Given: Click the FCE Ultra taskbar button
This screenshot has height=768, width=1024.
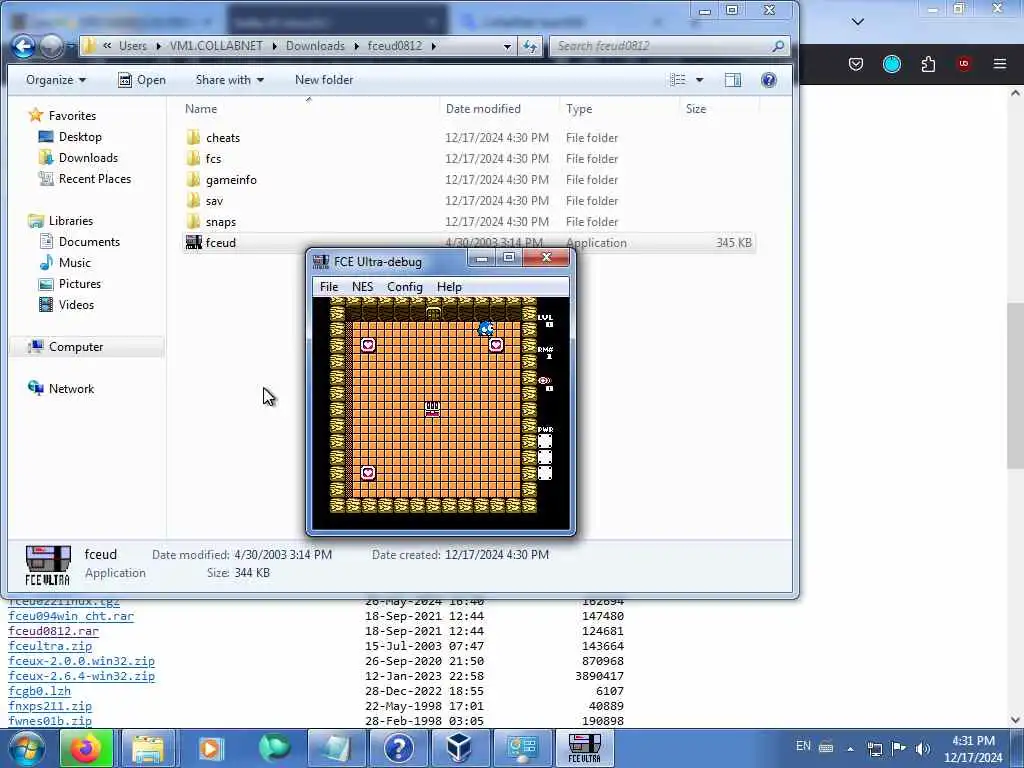Looking at the screenshot, I should [584, 748].
